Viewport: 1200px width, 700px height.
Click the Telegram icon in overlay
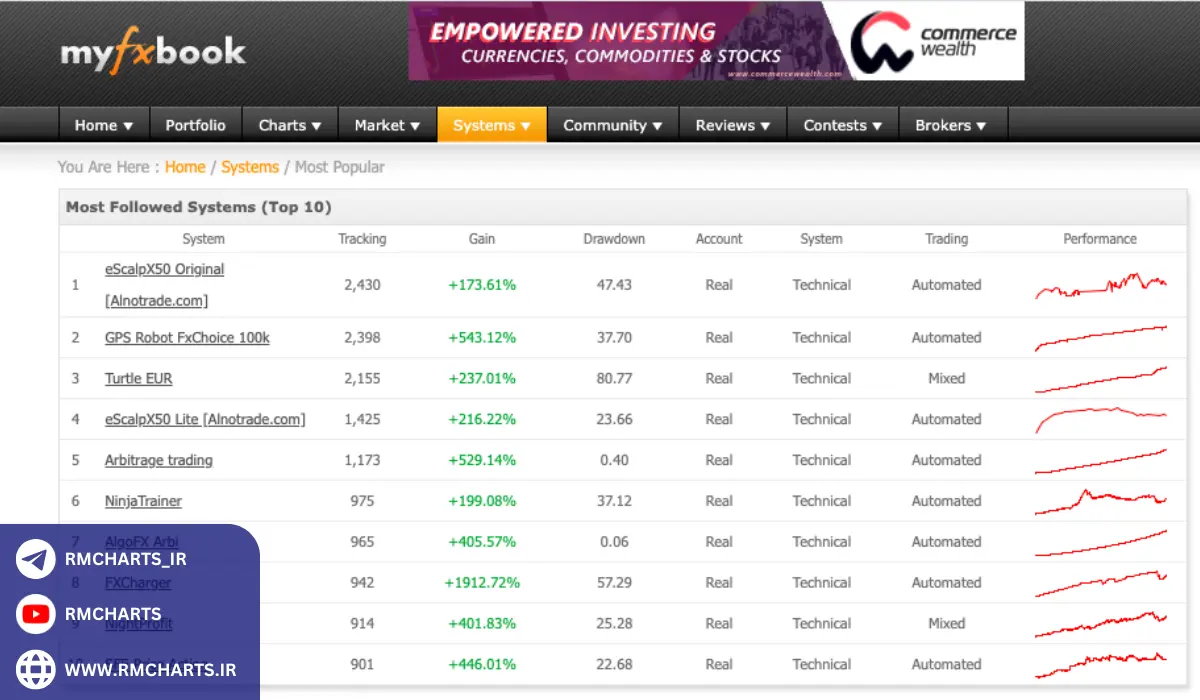click(x=36, y=559)
